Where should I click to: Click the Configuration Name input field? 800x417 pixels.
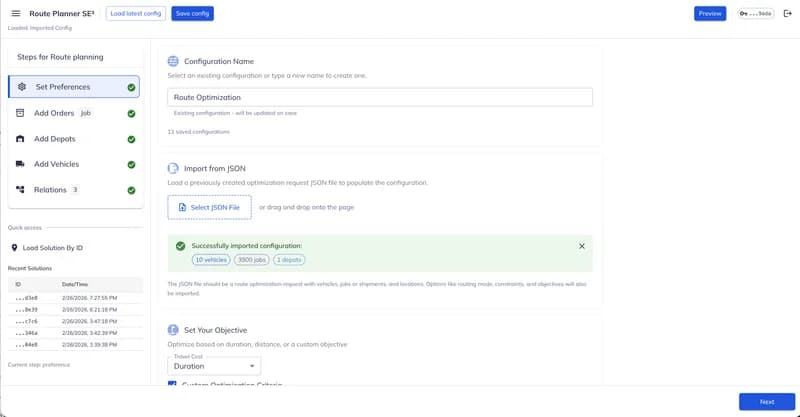(380, 98)
